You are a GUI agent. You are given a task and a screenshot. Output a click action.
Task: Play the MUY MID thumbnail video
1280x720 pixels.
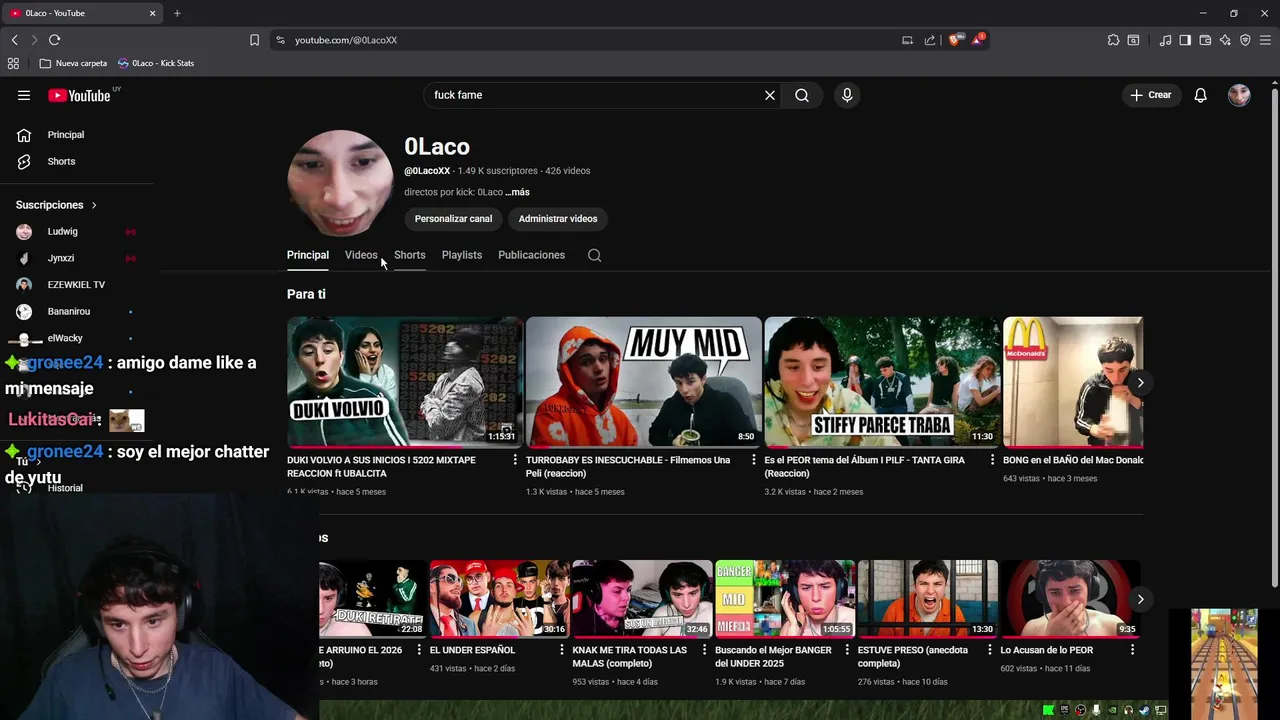click(x=643, y=382)
